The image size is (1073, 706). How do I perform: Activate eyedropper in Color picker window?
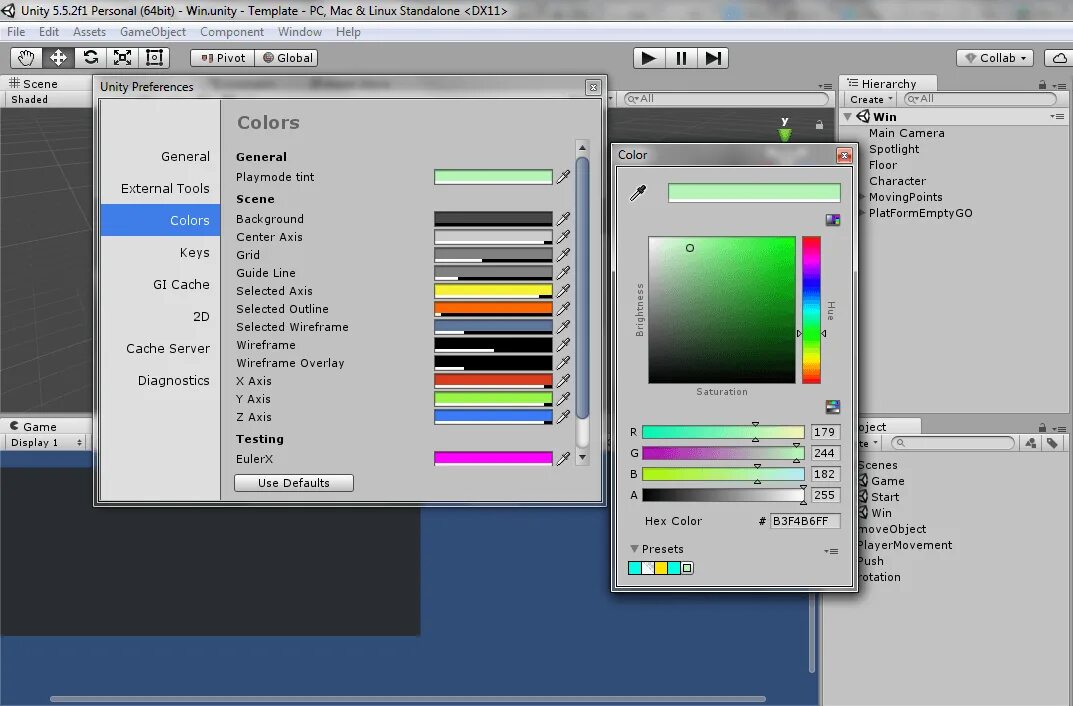pos(638,193)
